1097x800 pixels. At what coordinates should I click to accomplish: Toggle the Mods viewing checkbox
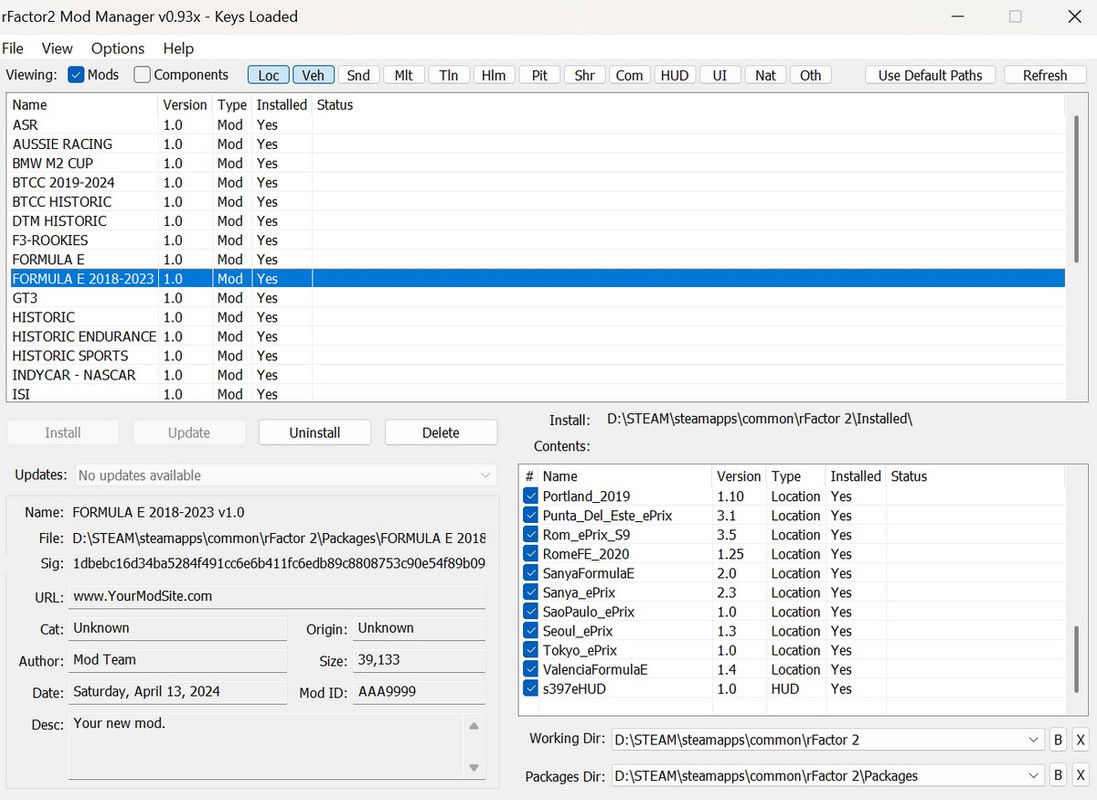pos(76,75)
